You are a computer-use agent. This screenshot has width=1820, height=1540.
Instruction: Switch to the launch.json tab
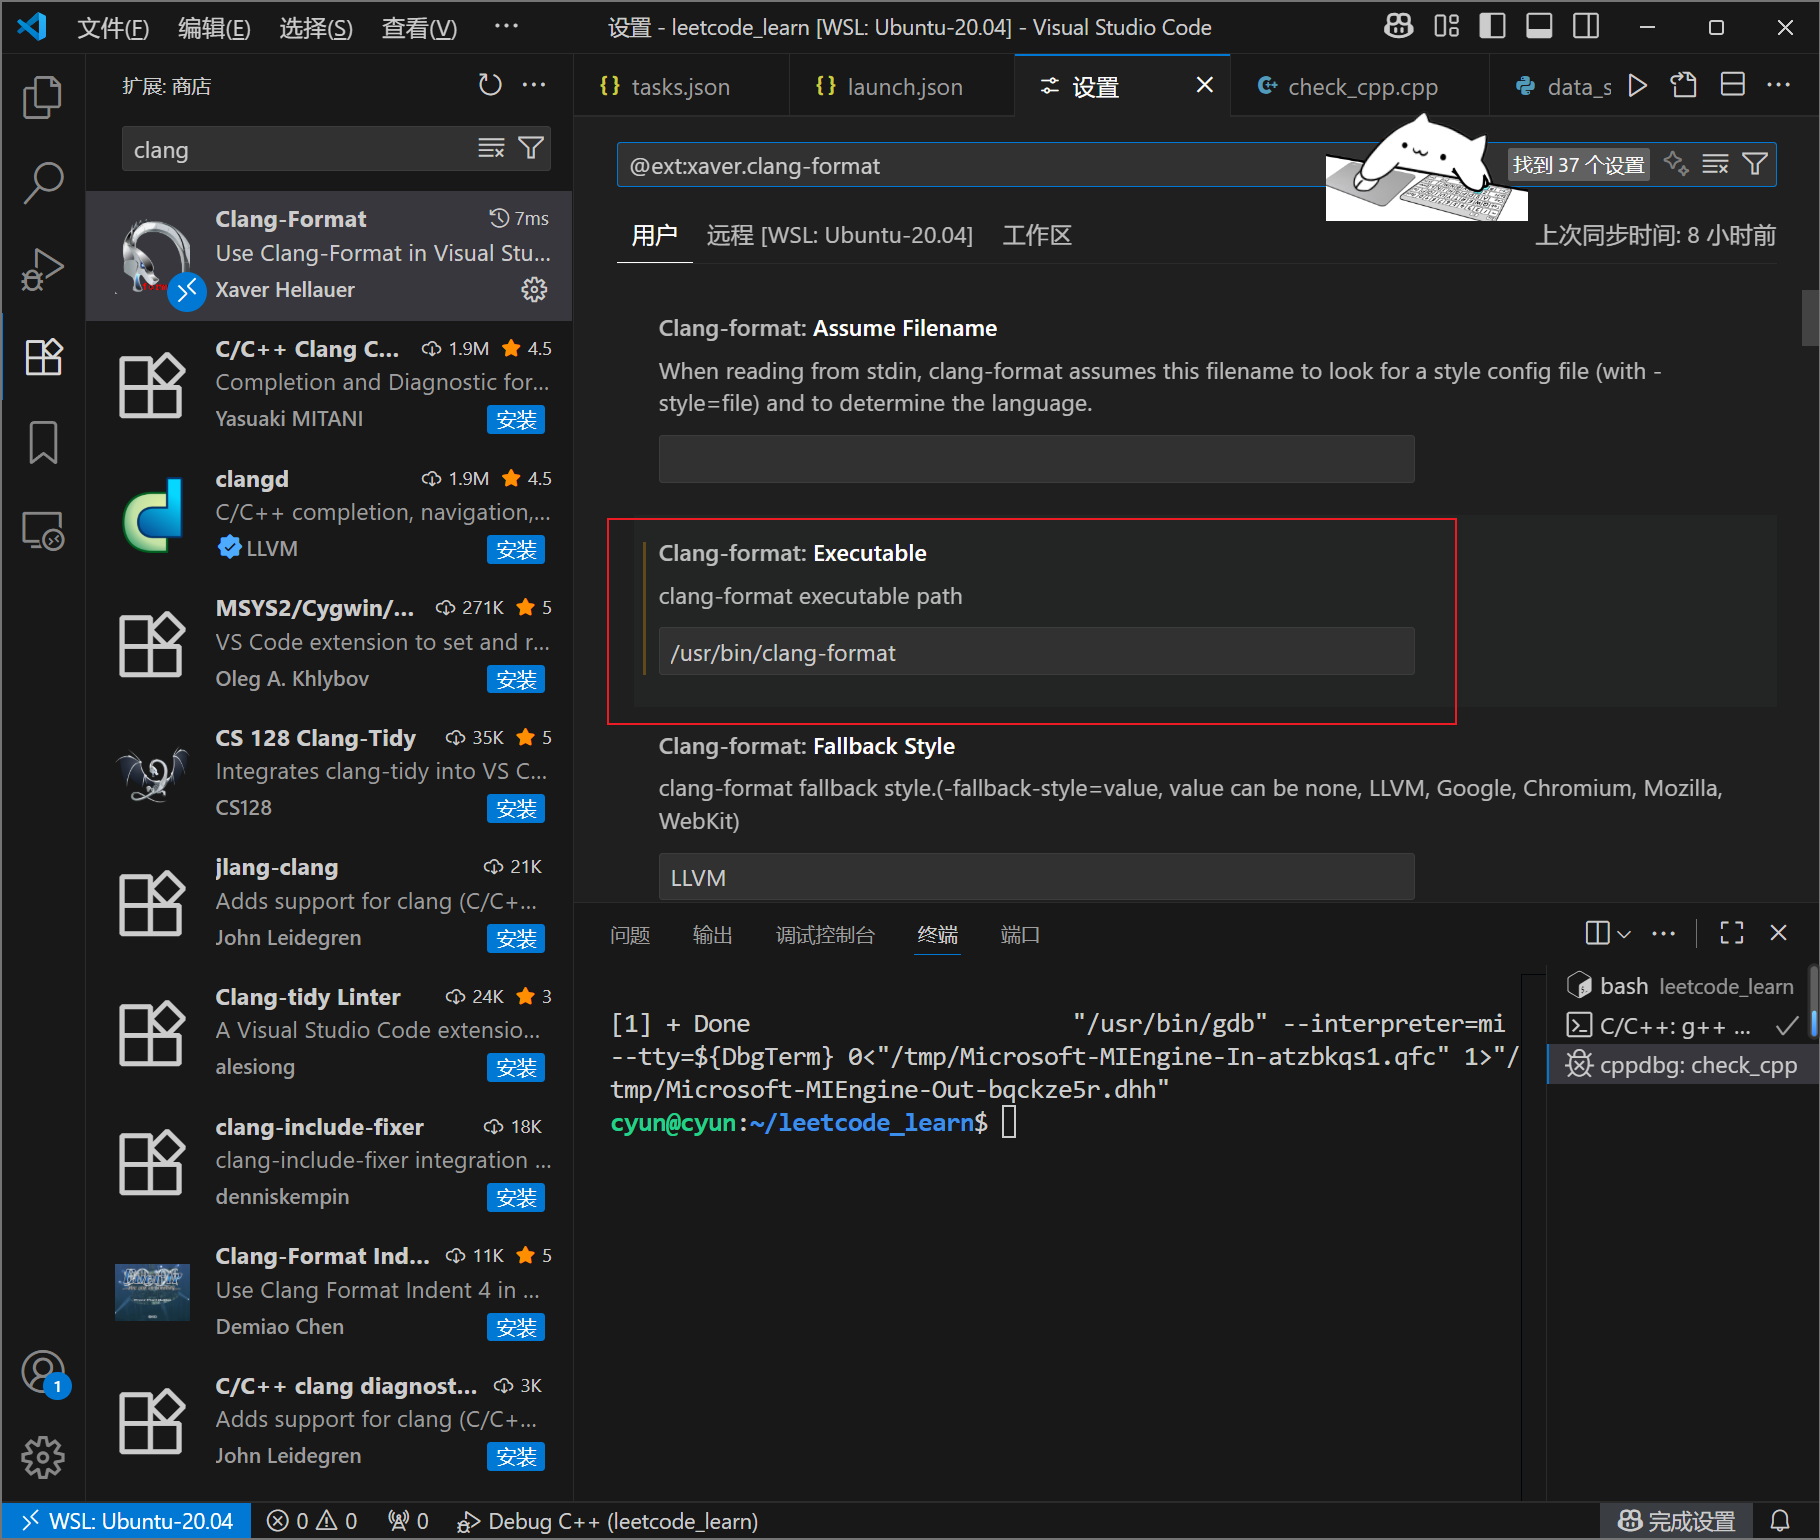click(903, 87)
